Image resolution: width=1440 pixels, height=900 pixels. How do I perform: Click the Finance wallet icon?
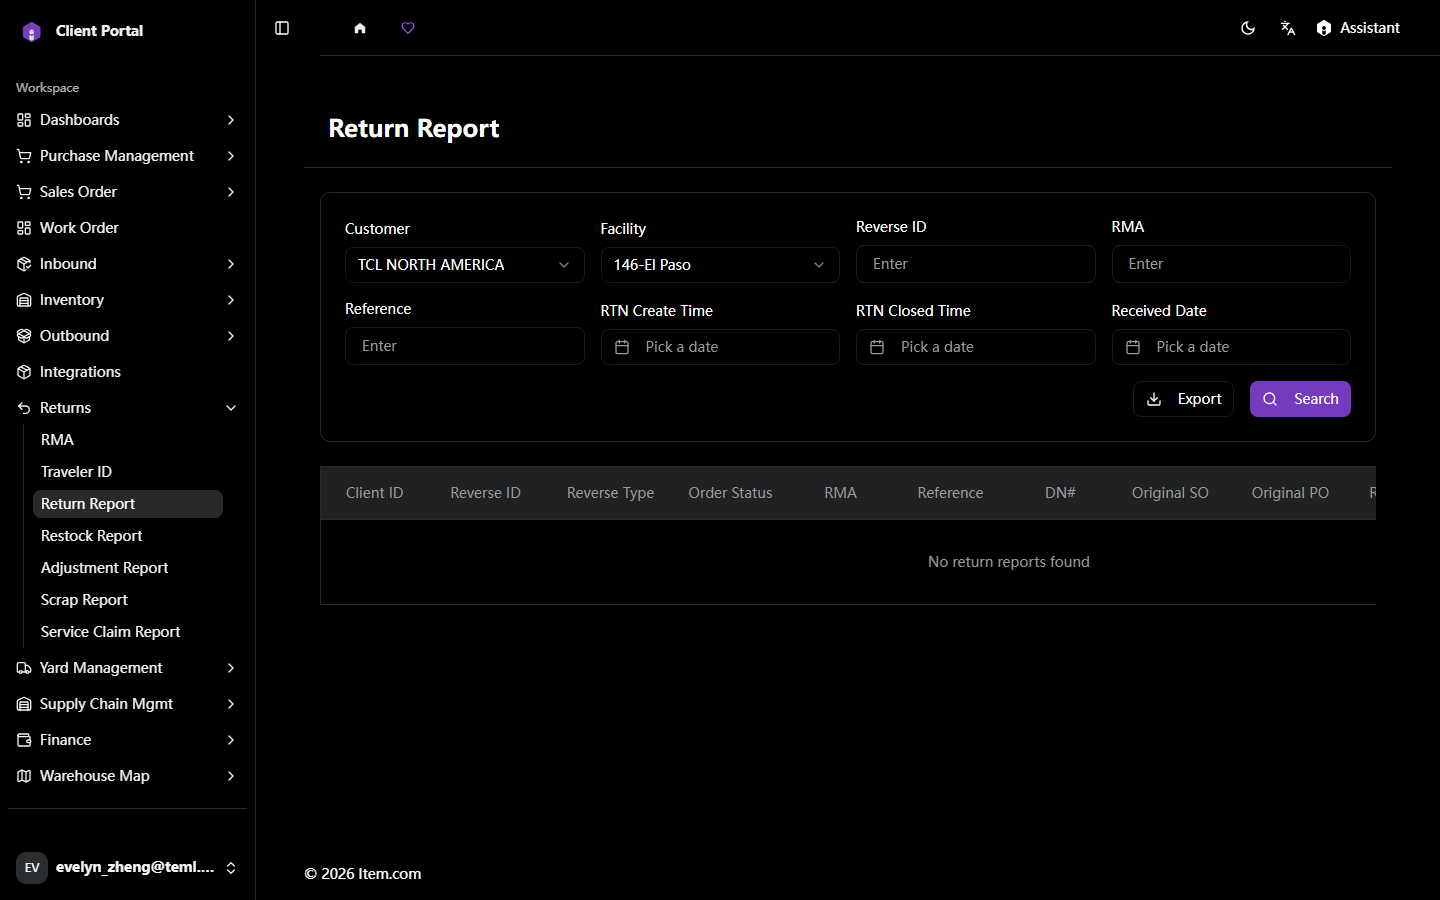[x=24, y=740]
